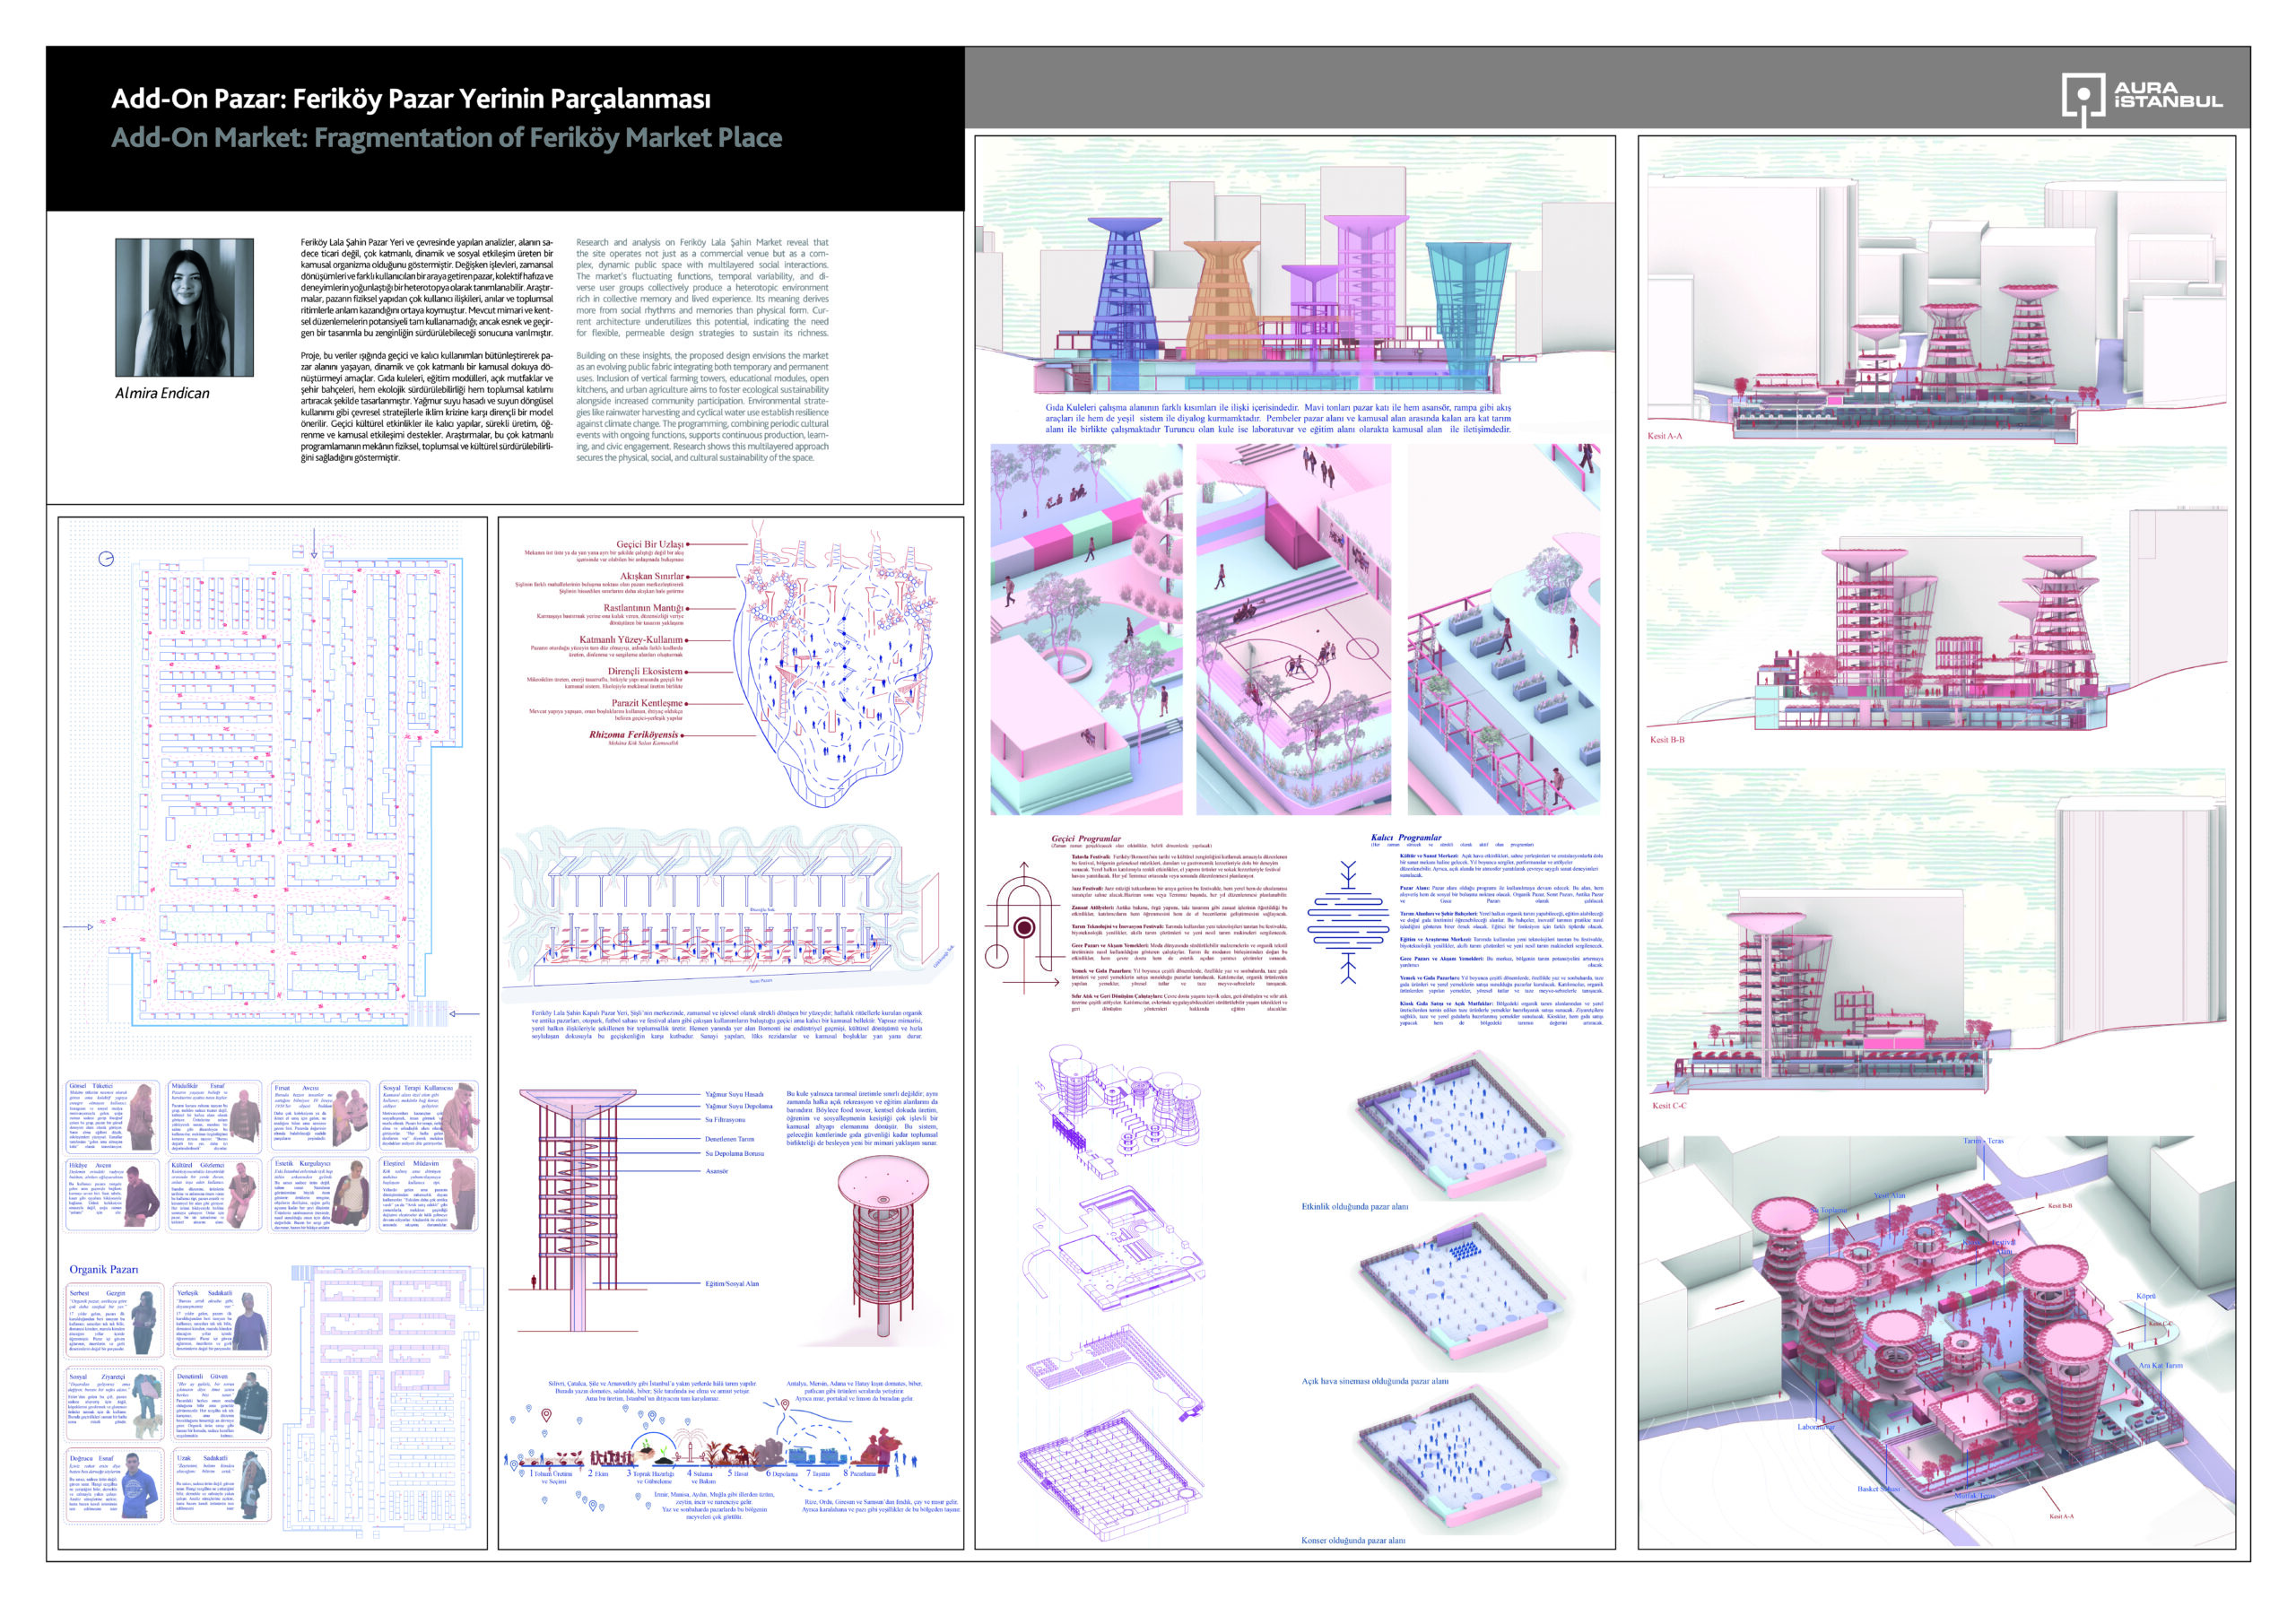This screenshot has height=1607, width=2296.
Task: Click the cylindrical tower 3D model illustration
Action: click(884, 1242)
